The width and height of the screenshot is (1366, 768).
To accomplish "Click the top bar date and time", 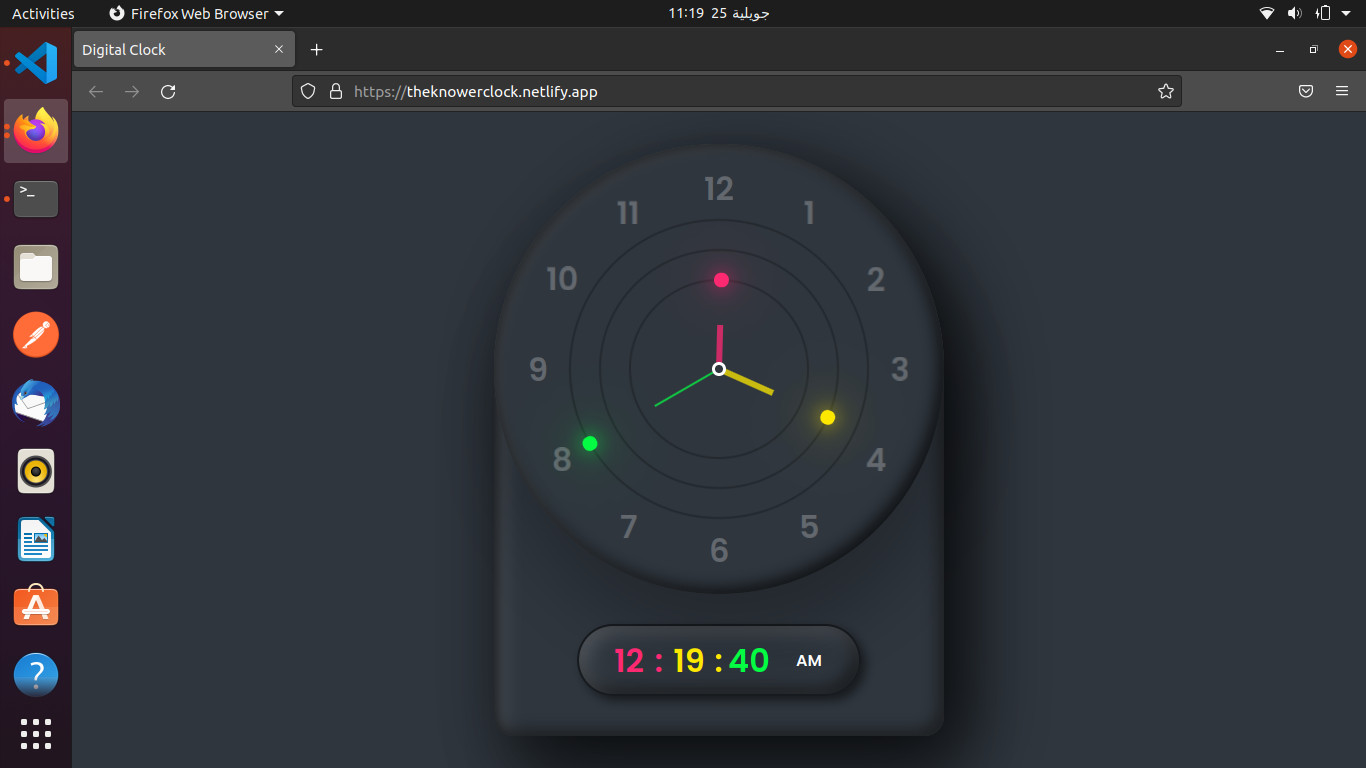I will pos(718,14).
